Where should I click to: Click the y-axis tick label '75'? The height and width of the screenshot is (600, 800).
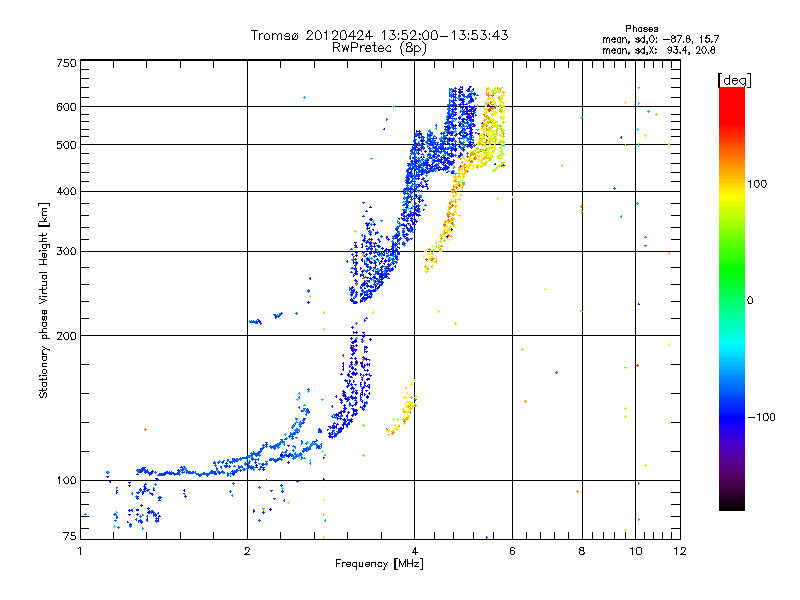click(70, 536)
